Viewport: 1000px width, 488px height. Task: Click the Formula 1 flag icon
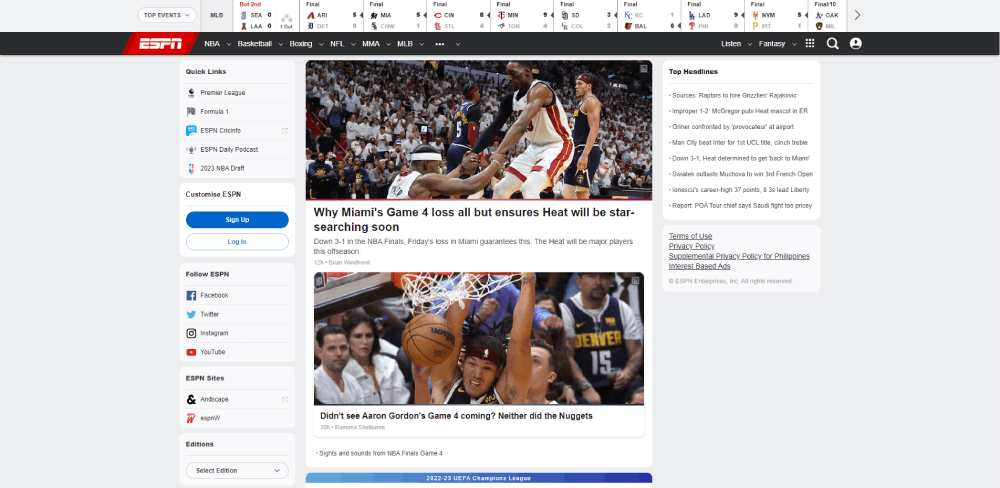(x=191, y=112)
